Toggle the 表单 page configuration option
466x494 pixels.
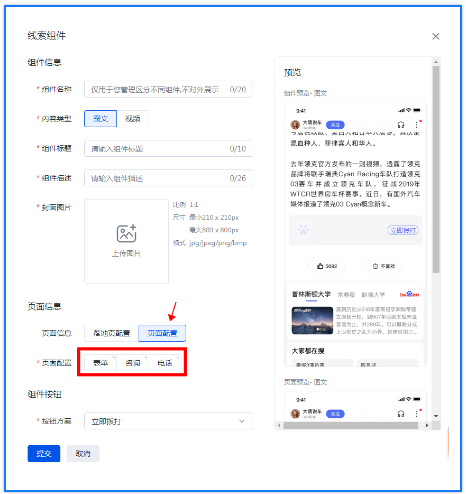100,363
